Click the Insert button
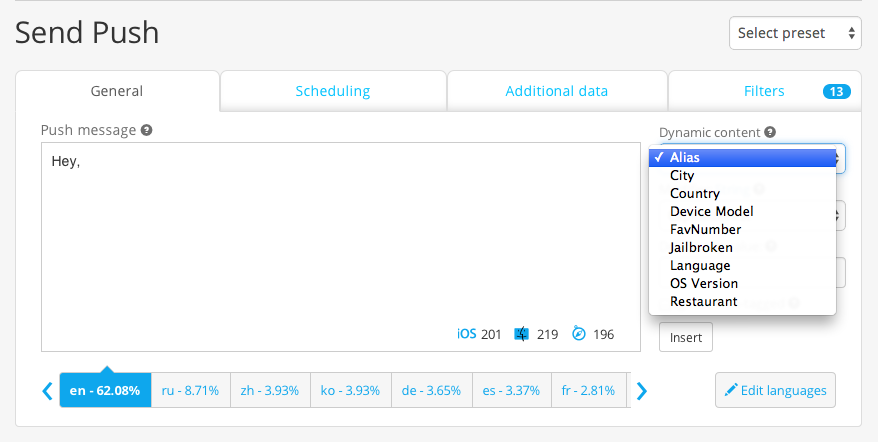 point(685,337)
